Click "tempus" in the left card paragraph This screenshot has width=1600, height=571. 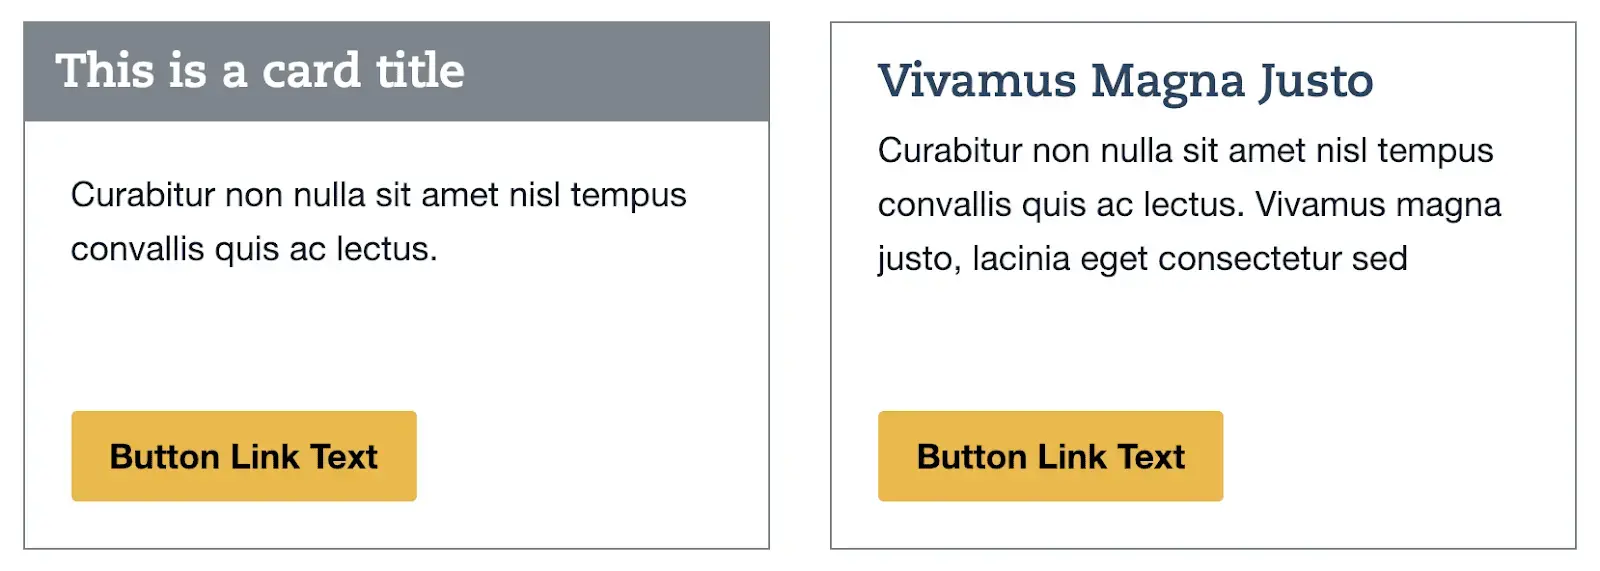tap(628, 194)
